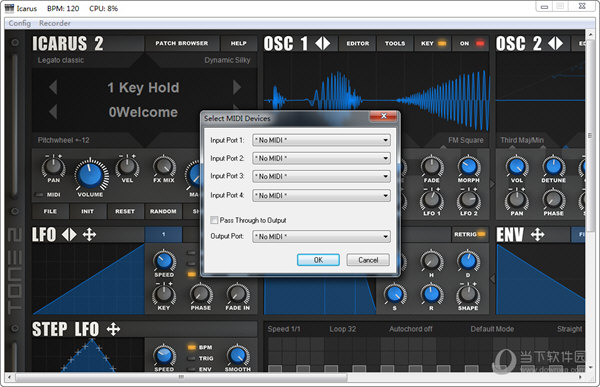Open the Recorder menu
The width and height of the screenshot is (600, 387).
(55, 23)
